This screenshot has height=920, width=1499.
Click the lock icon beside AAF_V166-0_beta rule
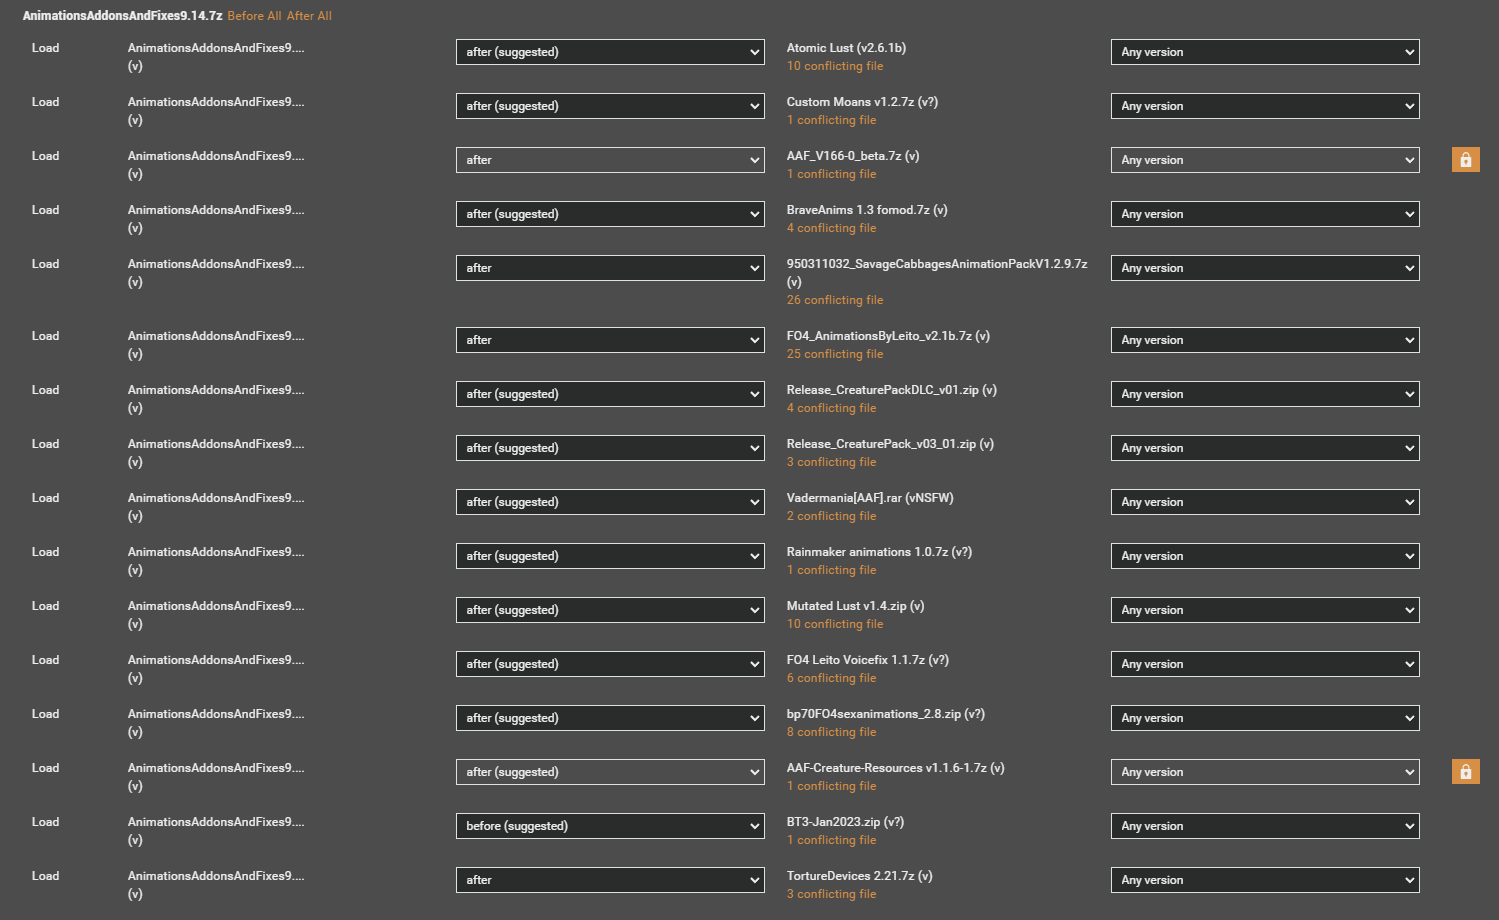pyautogui.click(x=1465, y=159)
